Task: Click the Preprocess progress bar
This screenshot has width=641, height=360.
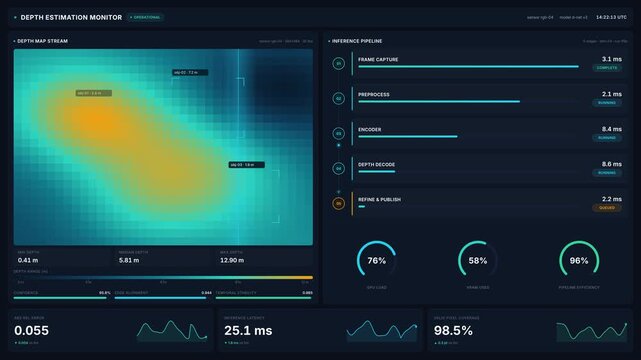Action: point(468,102)
